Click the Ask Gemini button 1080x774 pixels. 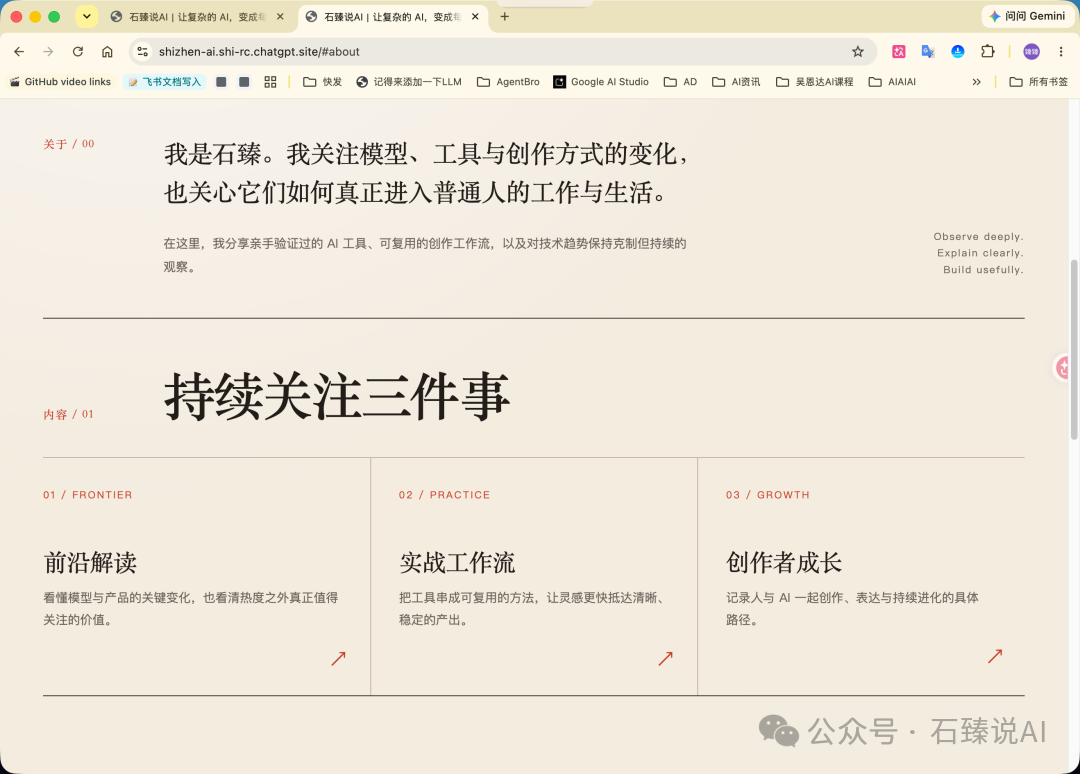(x=1027, y=17)
